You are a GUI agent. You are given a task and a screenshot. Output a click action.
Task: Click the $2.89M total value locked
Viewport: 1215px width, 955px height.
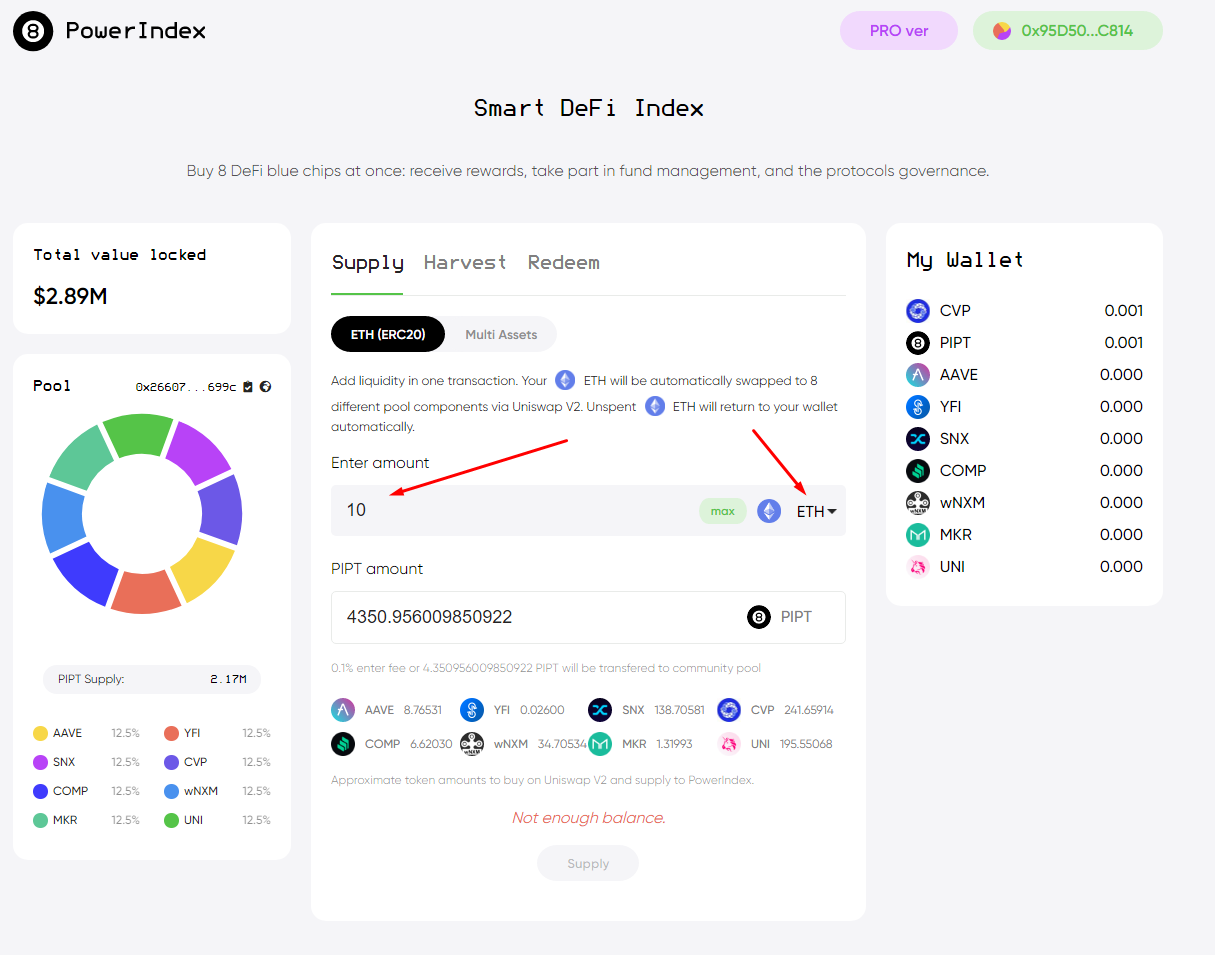point(70,296)
